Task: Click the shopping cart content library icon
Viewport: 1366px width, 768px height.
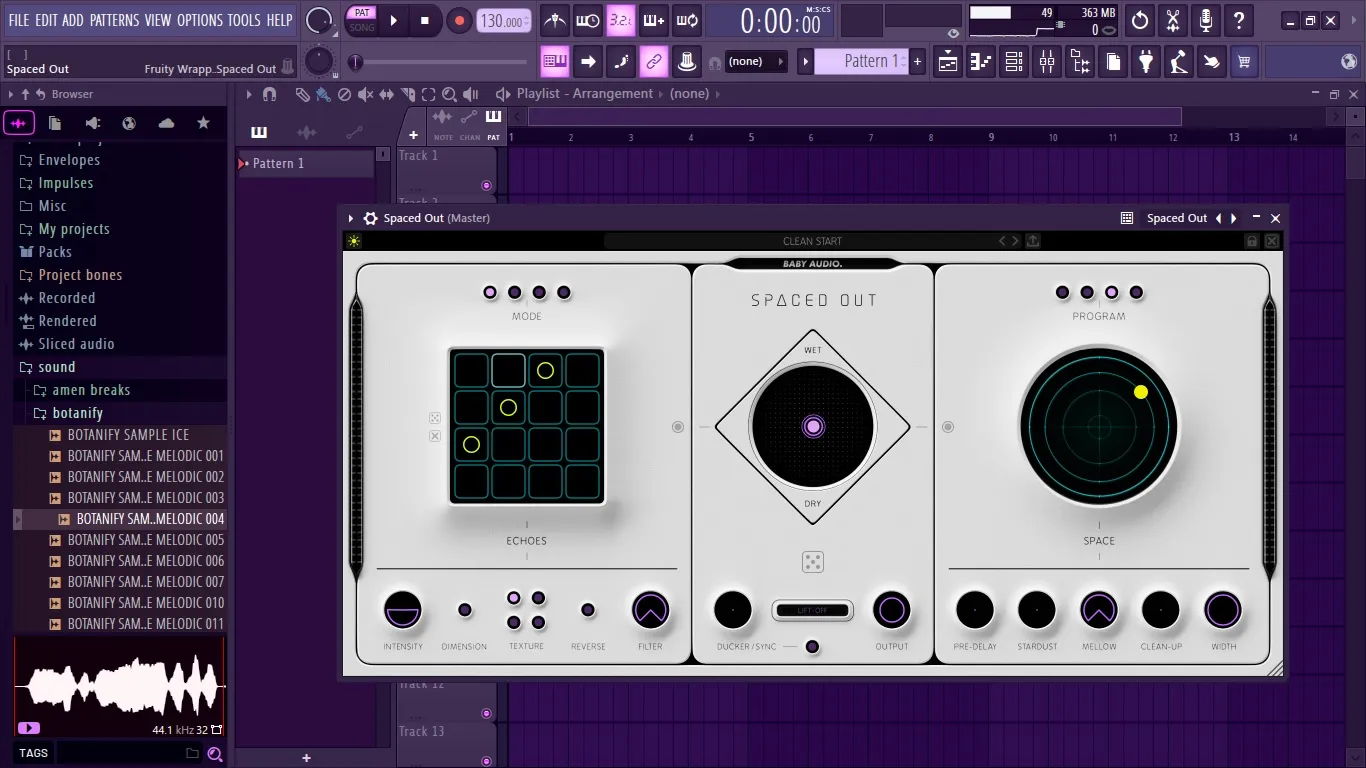Action: (x=1244, y=62)
